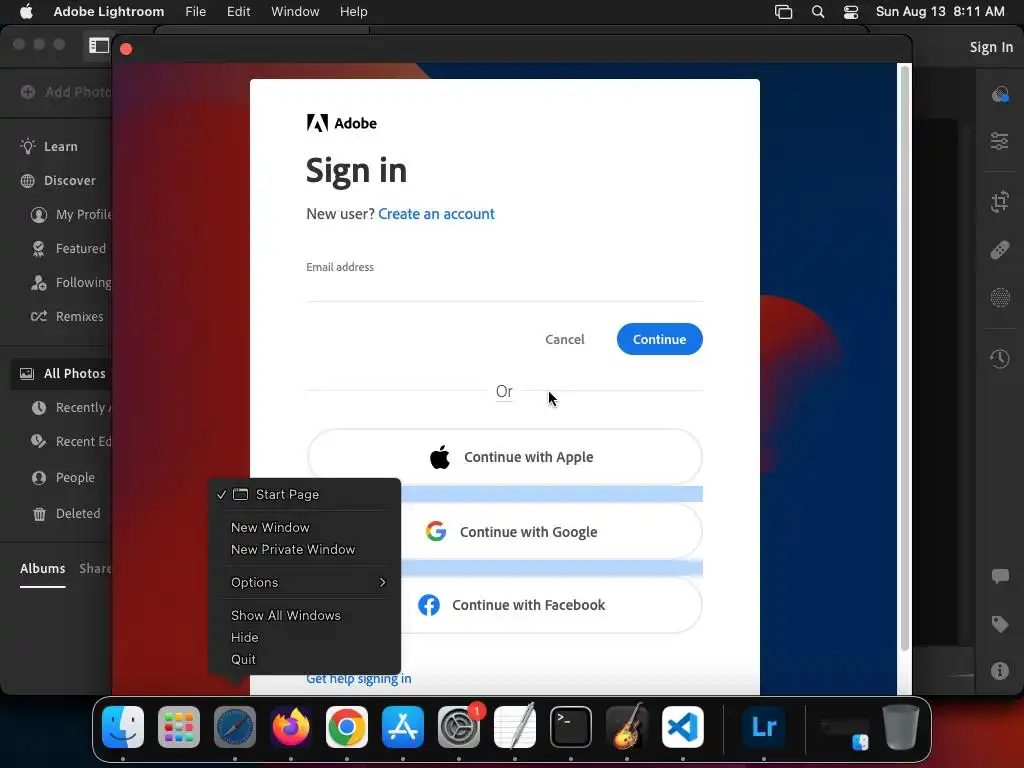The image size is (1024, 768).
Task: Open Visual Studio Code from dock
Action: pos(683,727)
